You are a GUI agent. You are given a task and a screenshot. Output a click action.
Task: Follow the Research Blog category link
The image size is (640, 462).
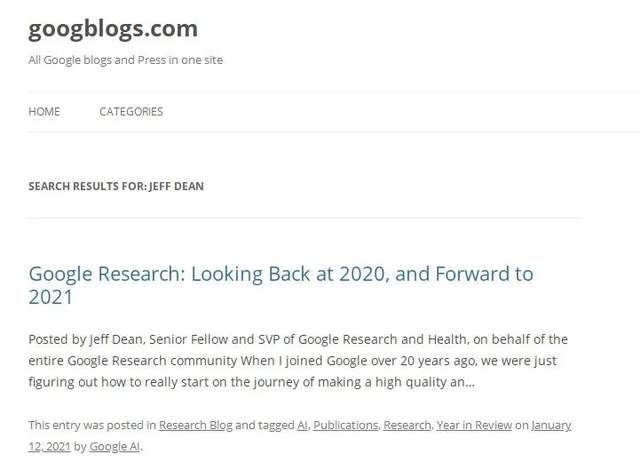point(196,425)
